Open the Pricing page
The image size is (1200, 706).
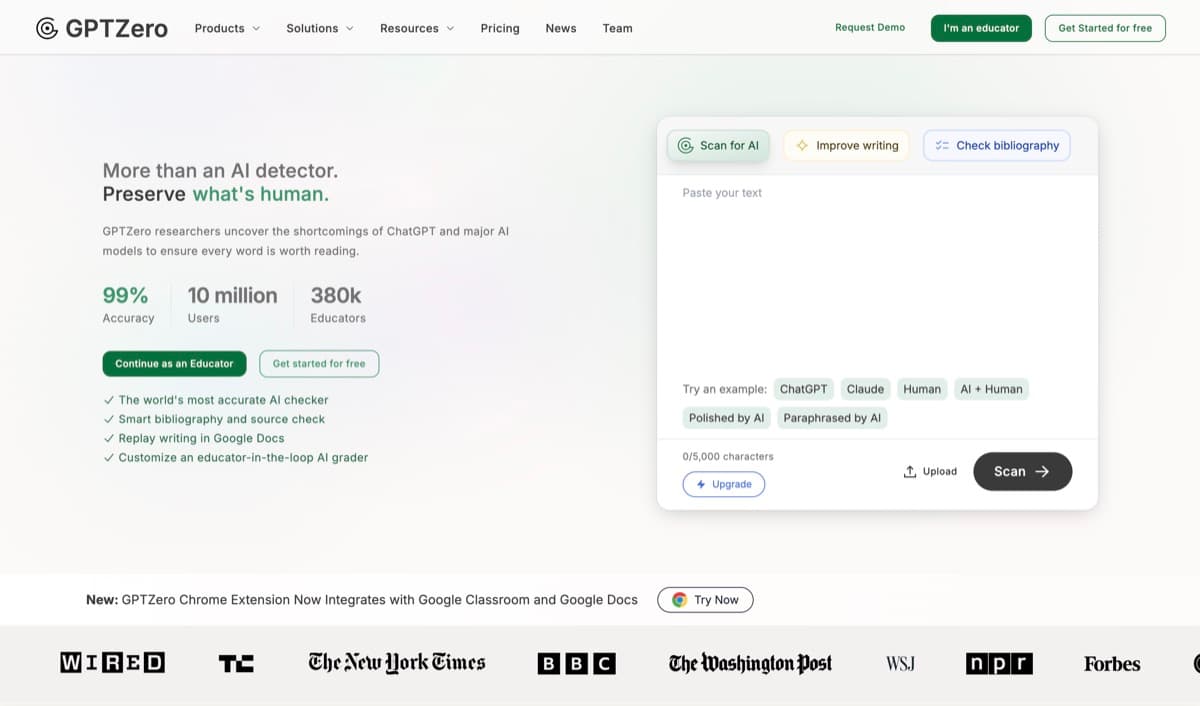pos(500,28)
